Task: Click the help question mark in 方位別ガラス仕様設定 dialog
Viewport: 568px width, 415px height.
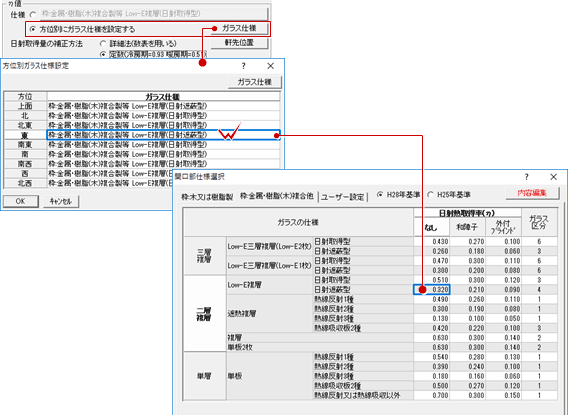Action: (x=243, y=66)
